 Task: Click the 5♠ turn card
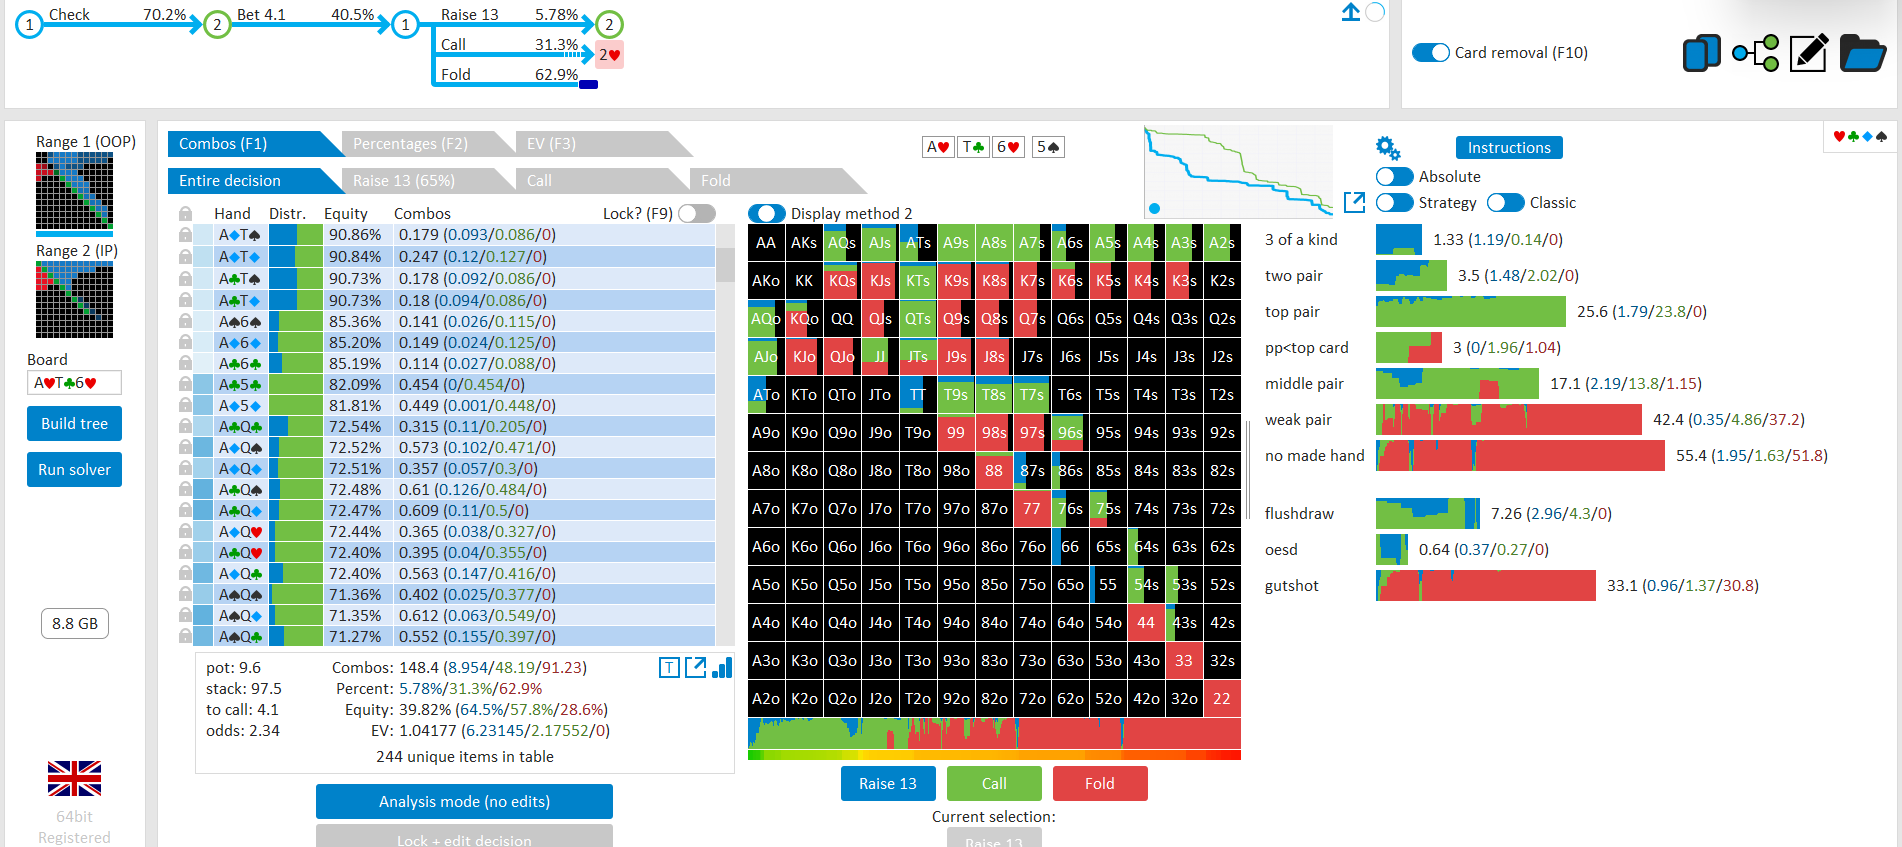(x=1048, y=147)
